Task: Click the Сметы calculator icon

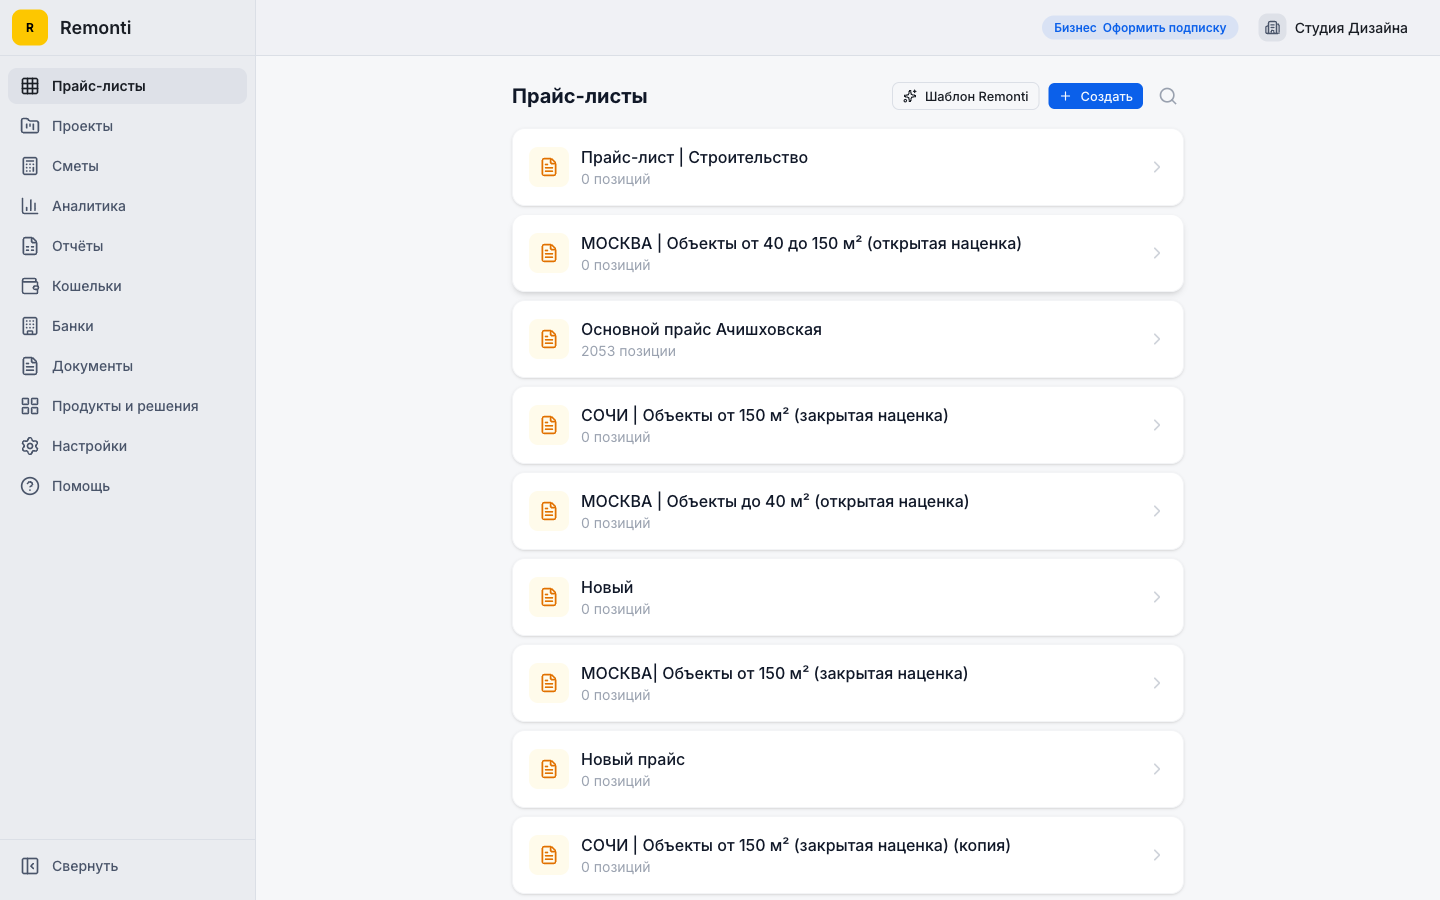Action: (x=30, y=166)
